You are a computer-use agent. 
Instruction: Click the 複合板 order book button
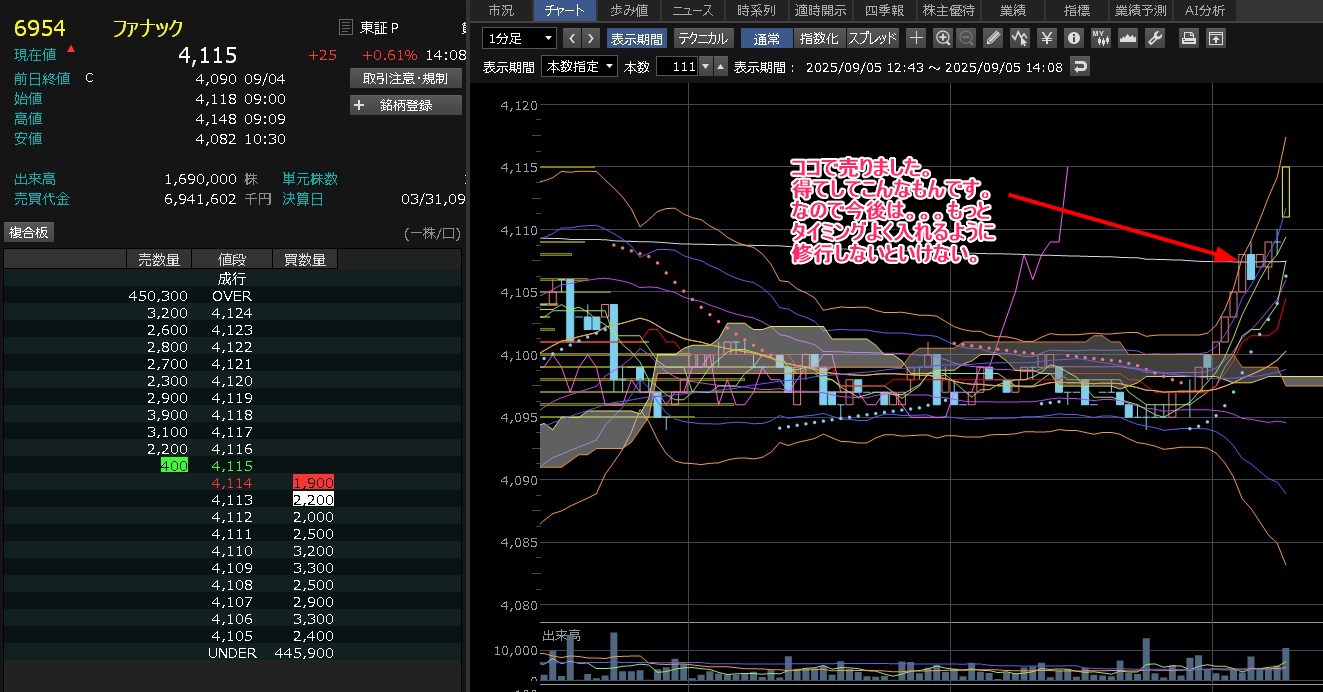click(29, 232)
